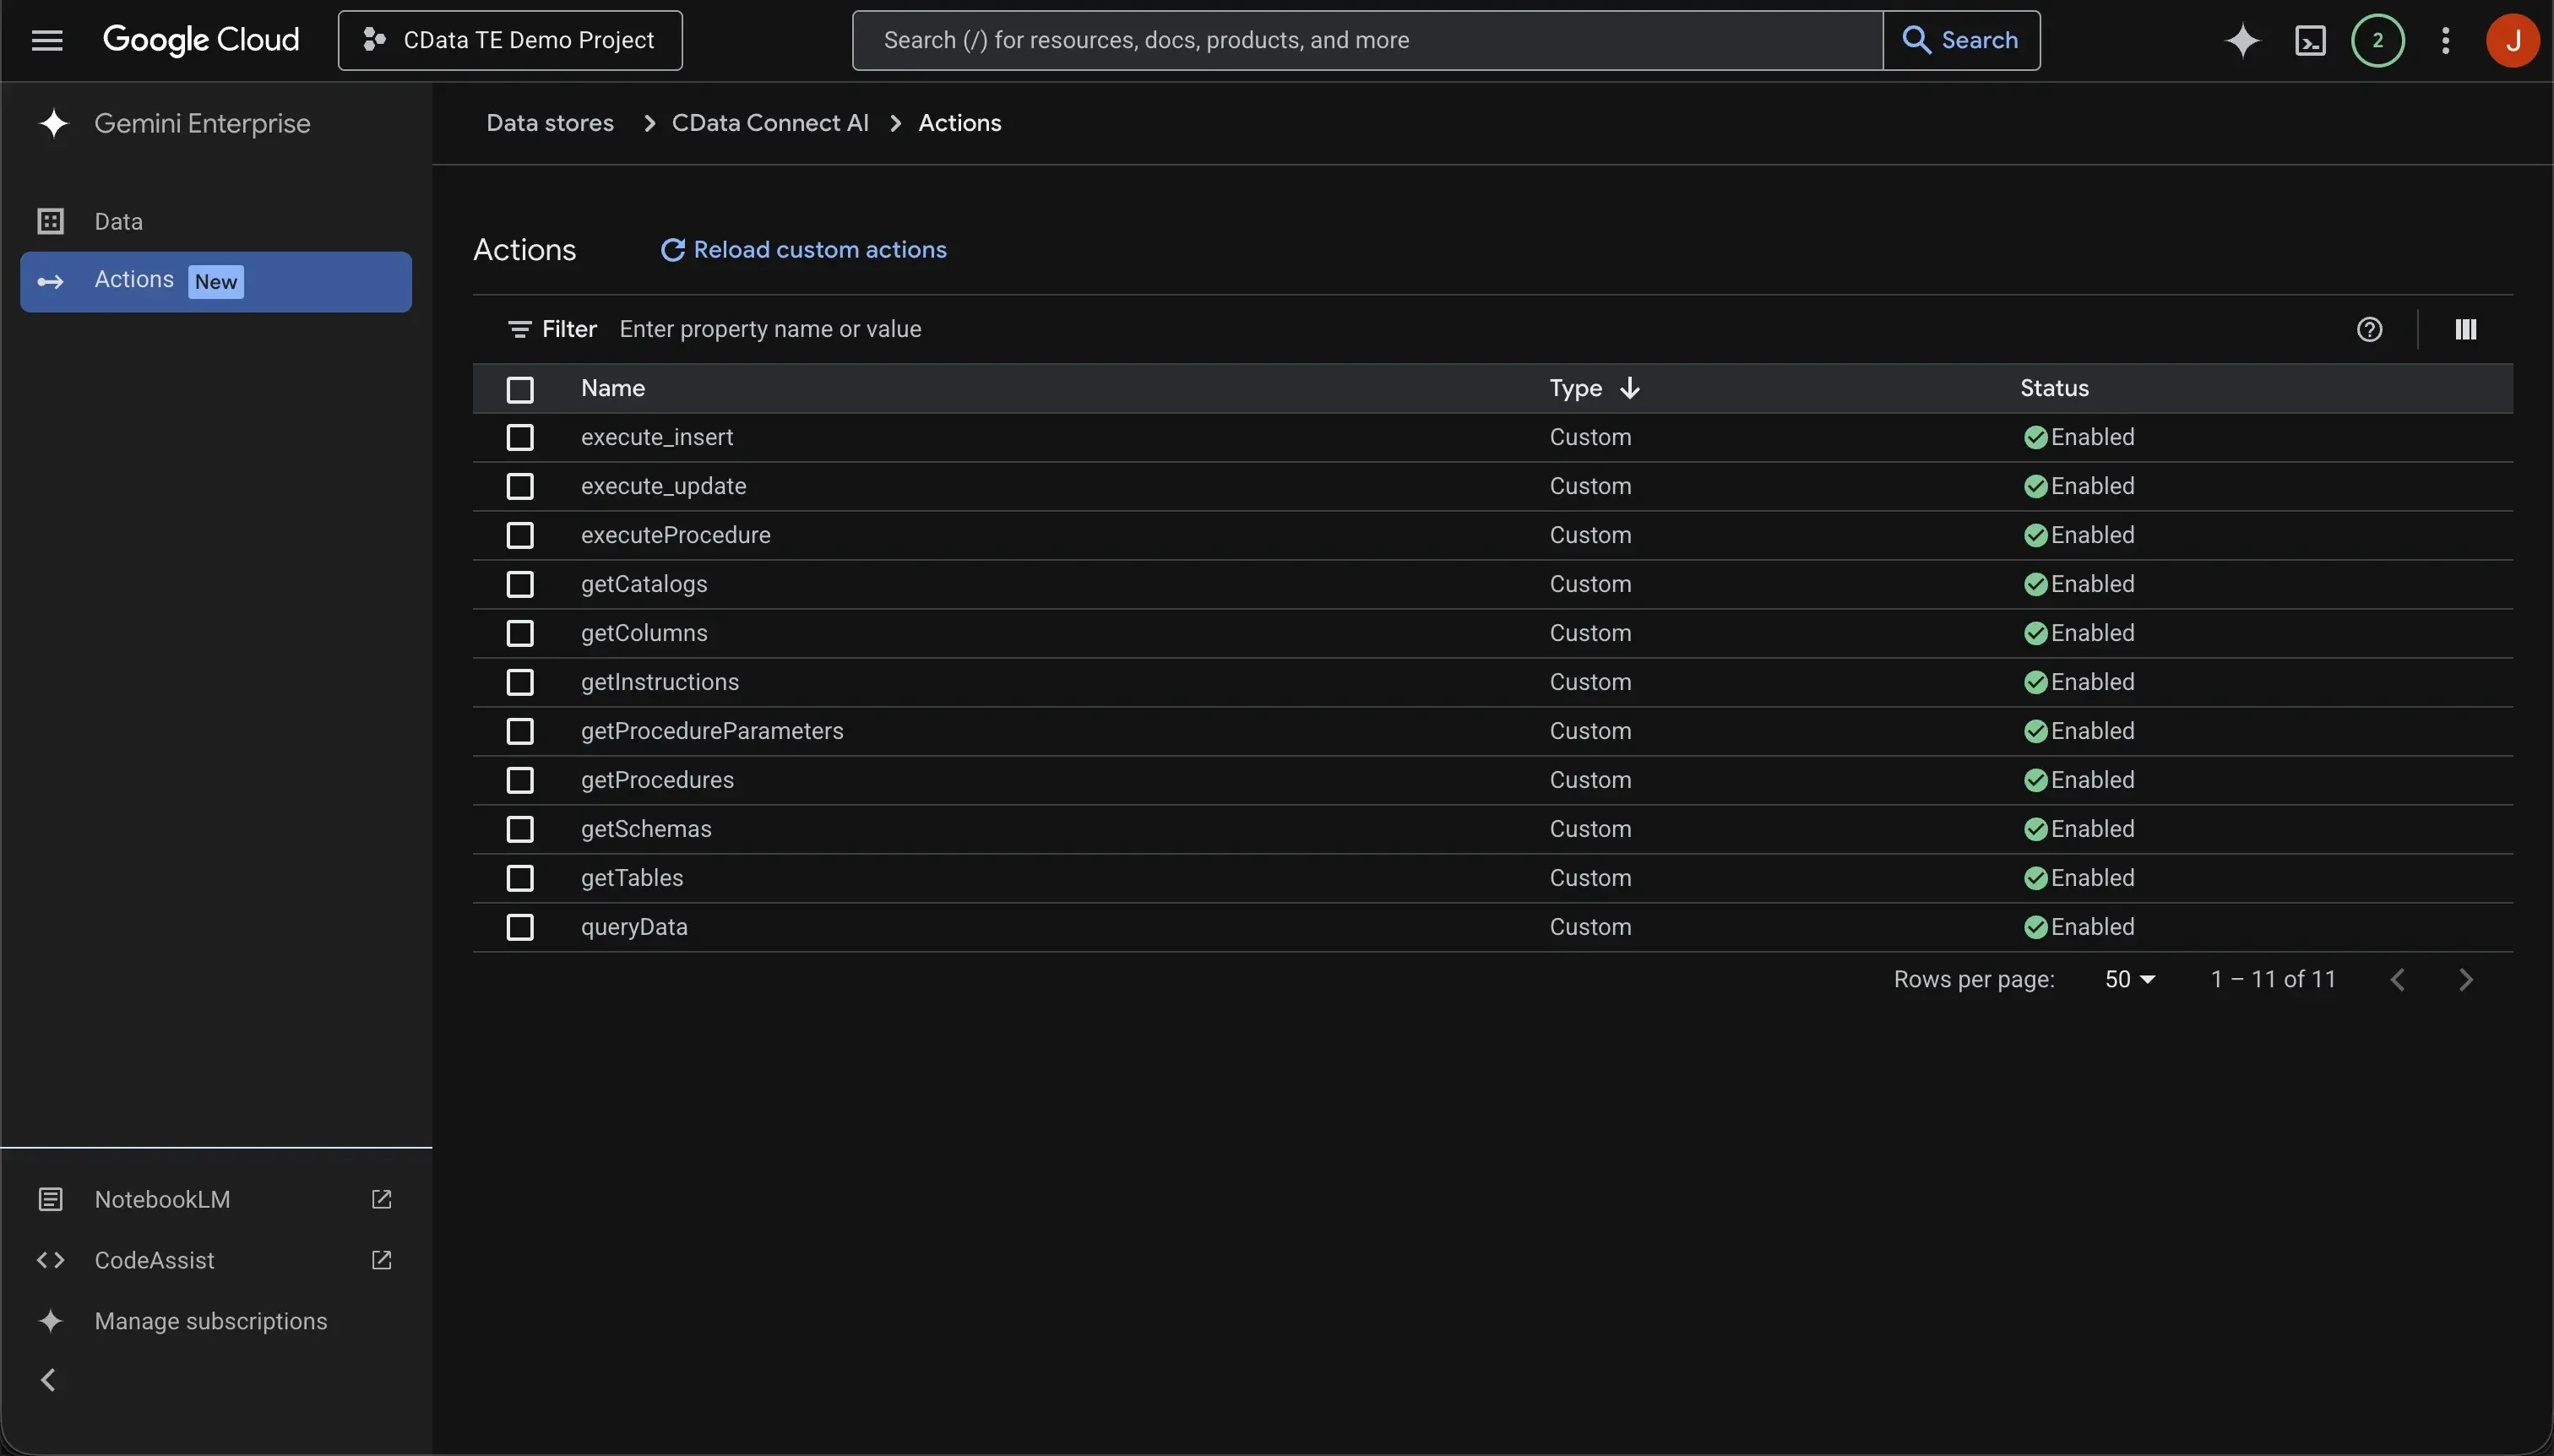Open table help question mark icon
Image resolution: width=2554 pixels, height=1456 pixels.
point(2369,329)
